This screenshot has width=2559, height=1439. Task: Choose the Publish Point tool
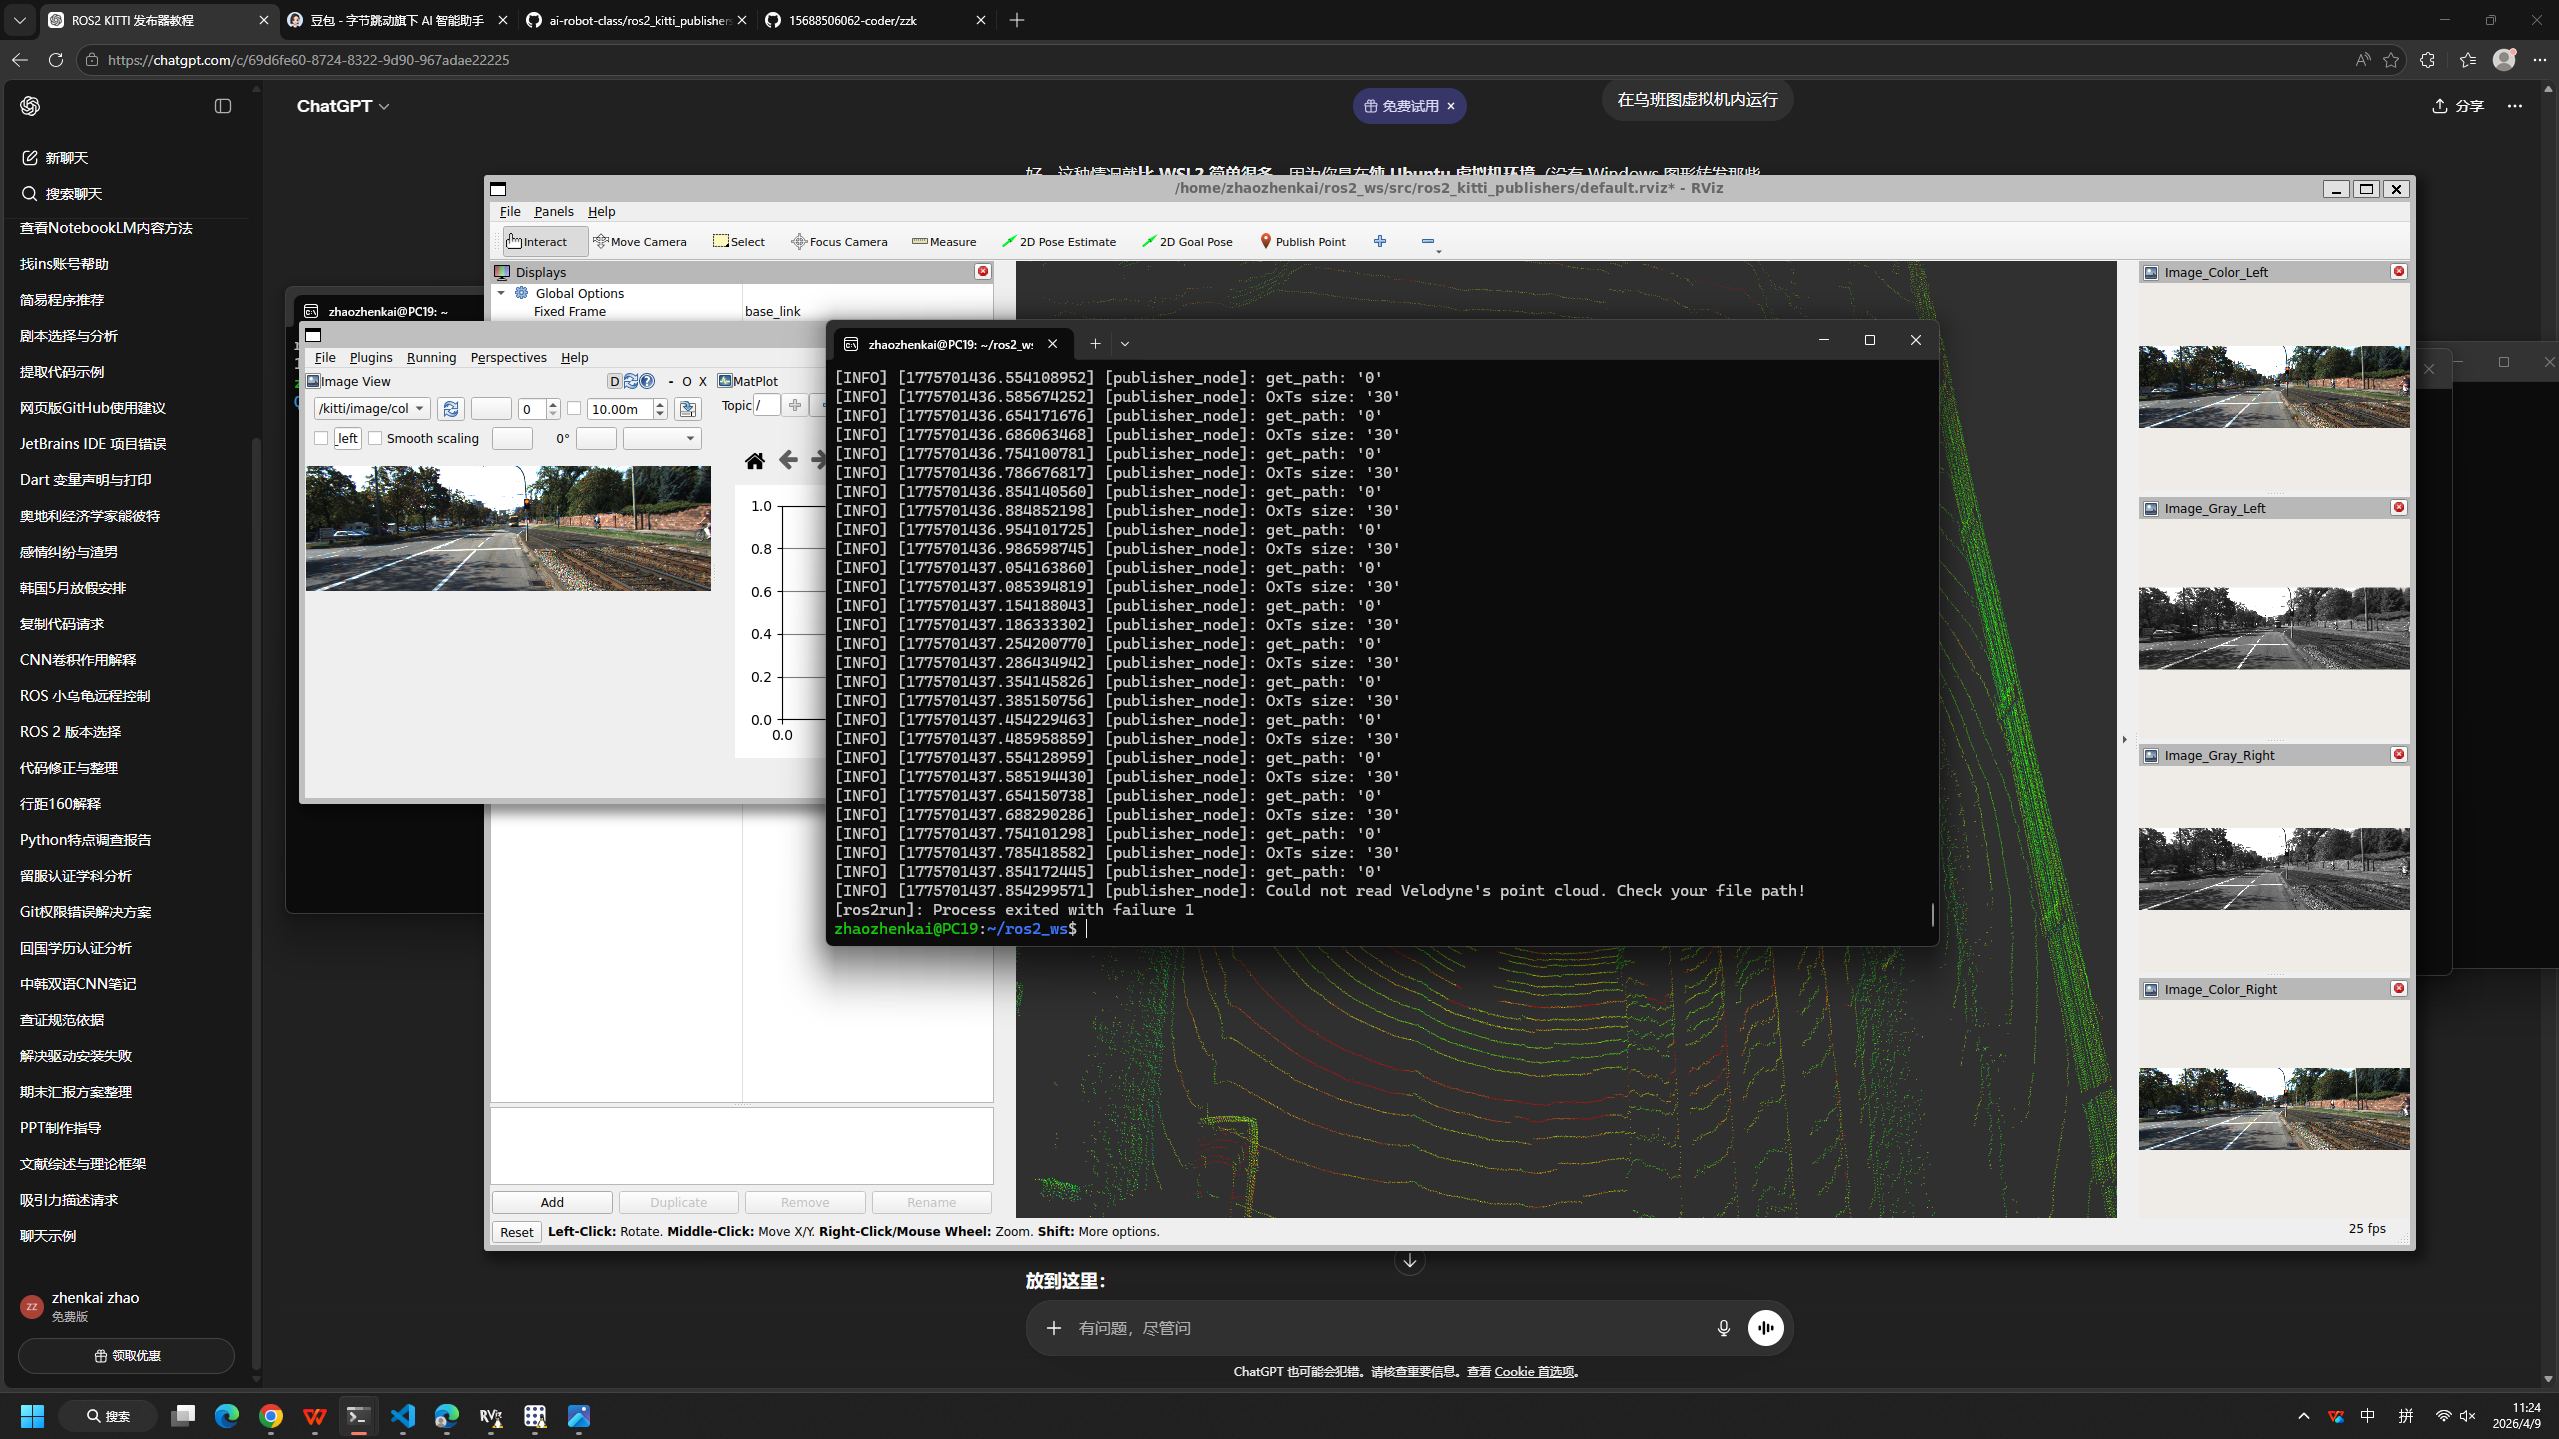1302,241
